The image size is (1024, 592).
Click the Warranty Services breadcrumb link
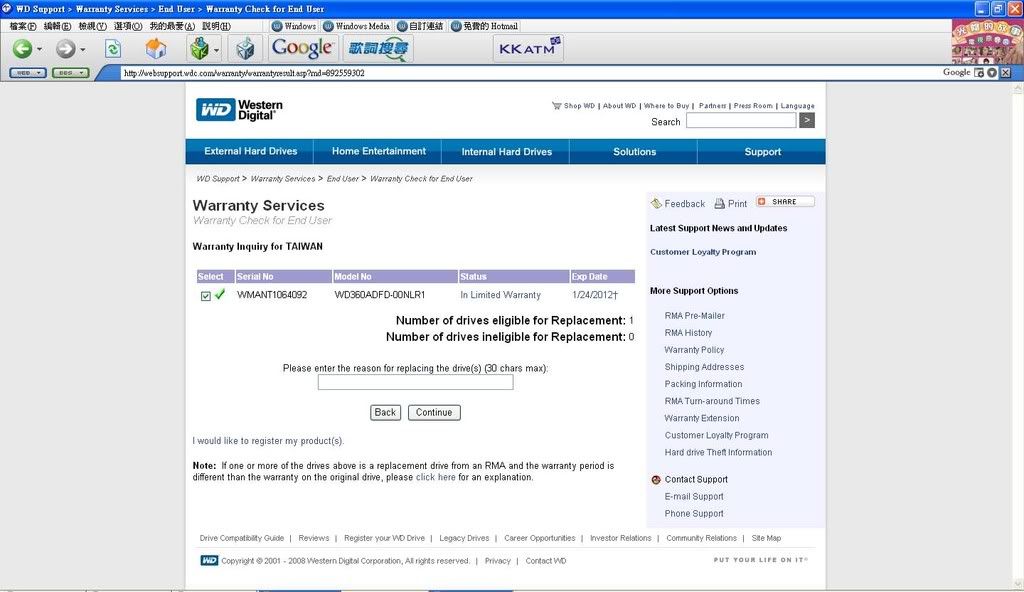283,178
